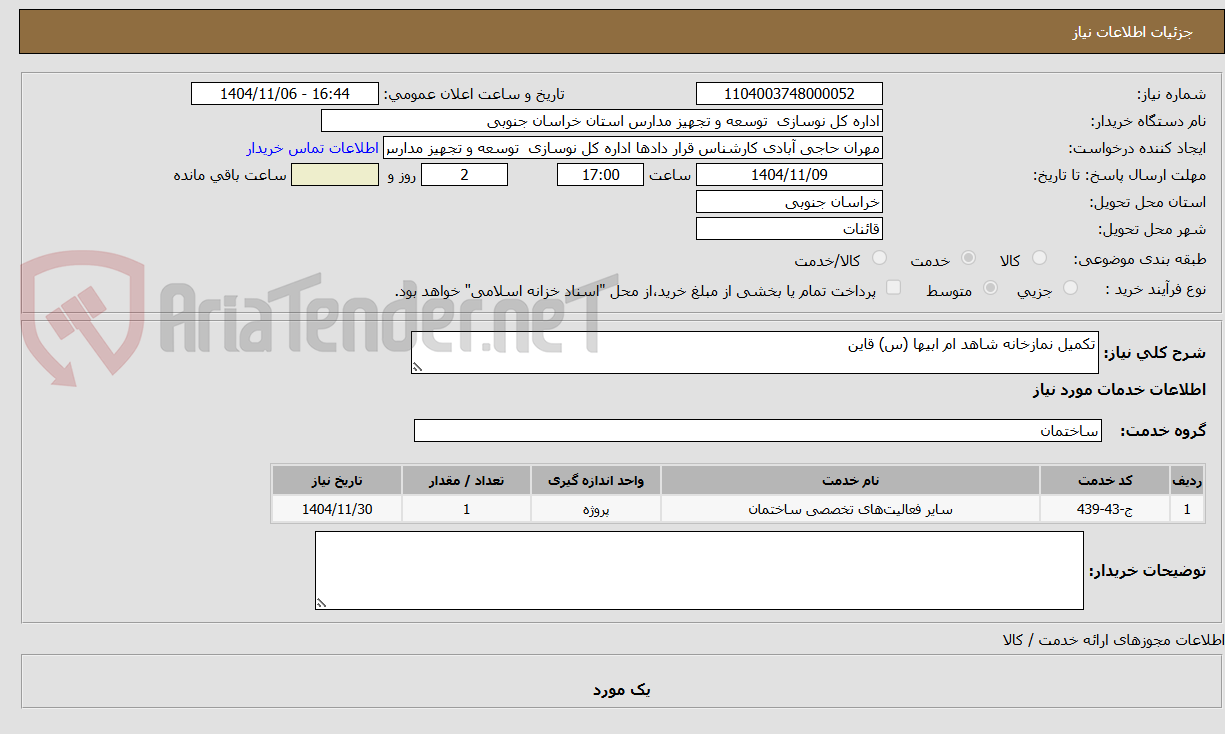1225x734 pixels.
Task: Click the deadline time field 17:00
Action: click(x=600, y=175)
